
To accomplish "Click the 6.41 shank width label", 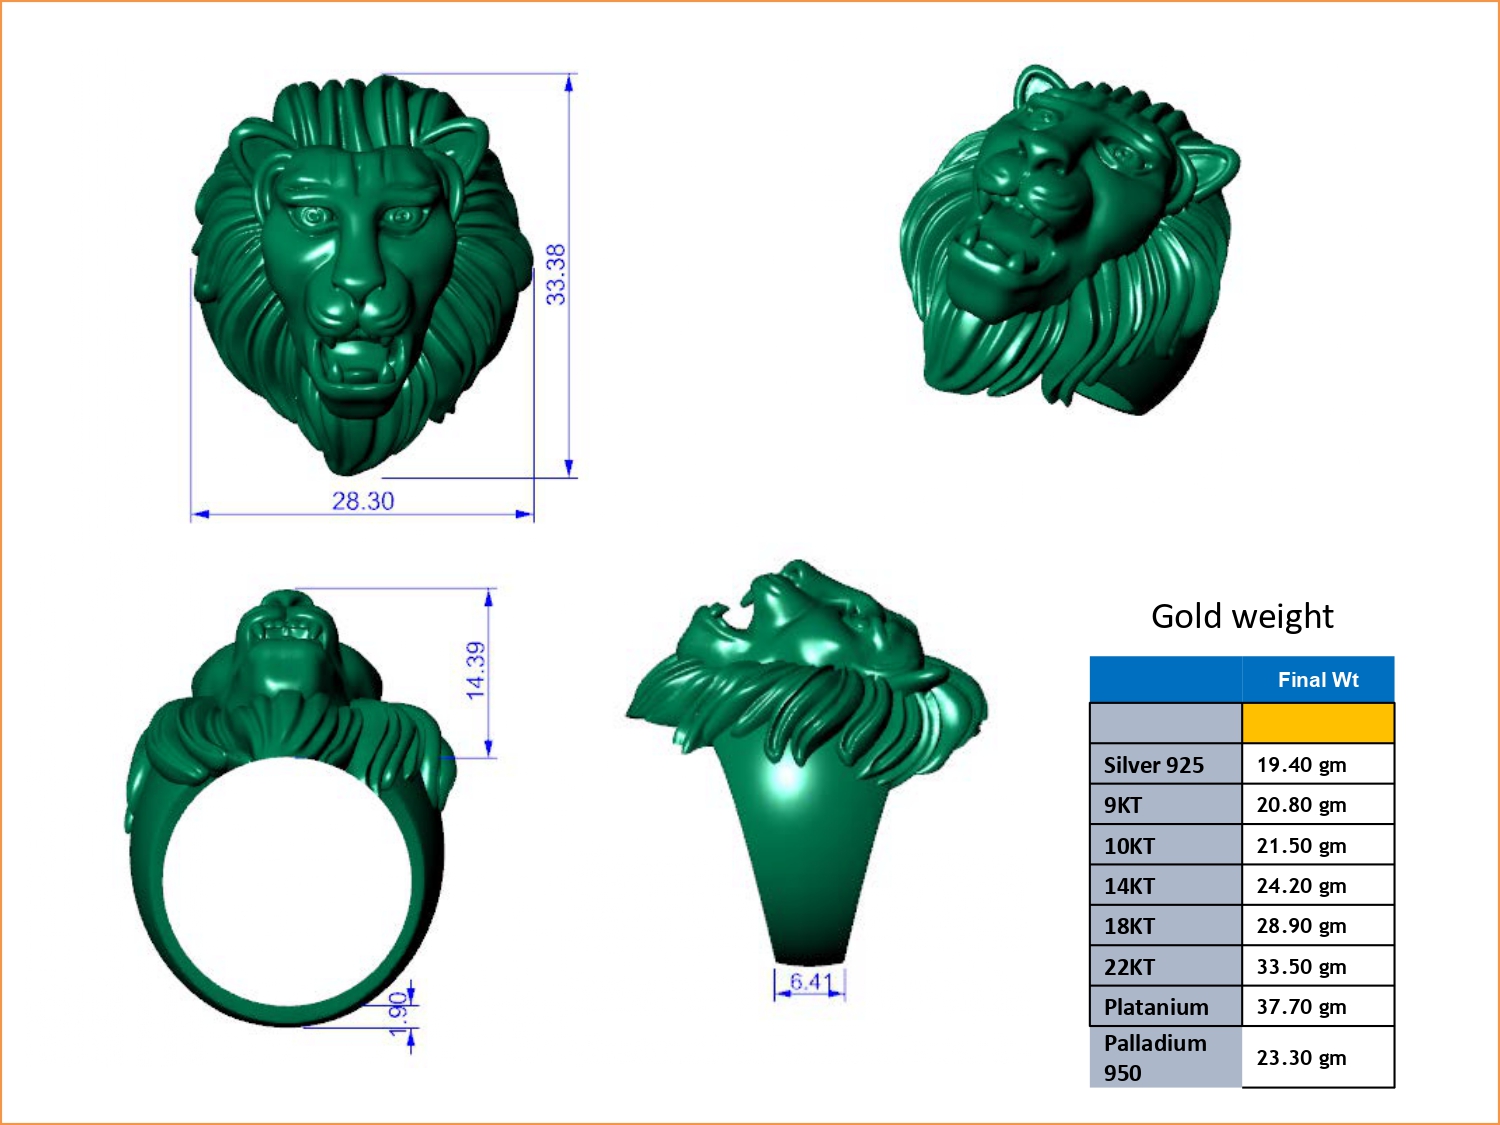I will (810, 982).
